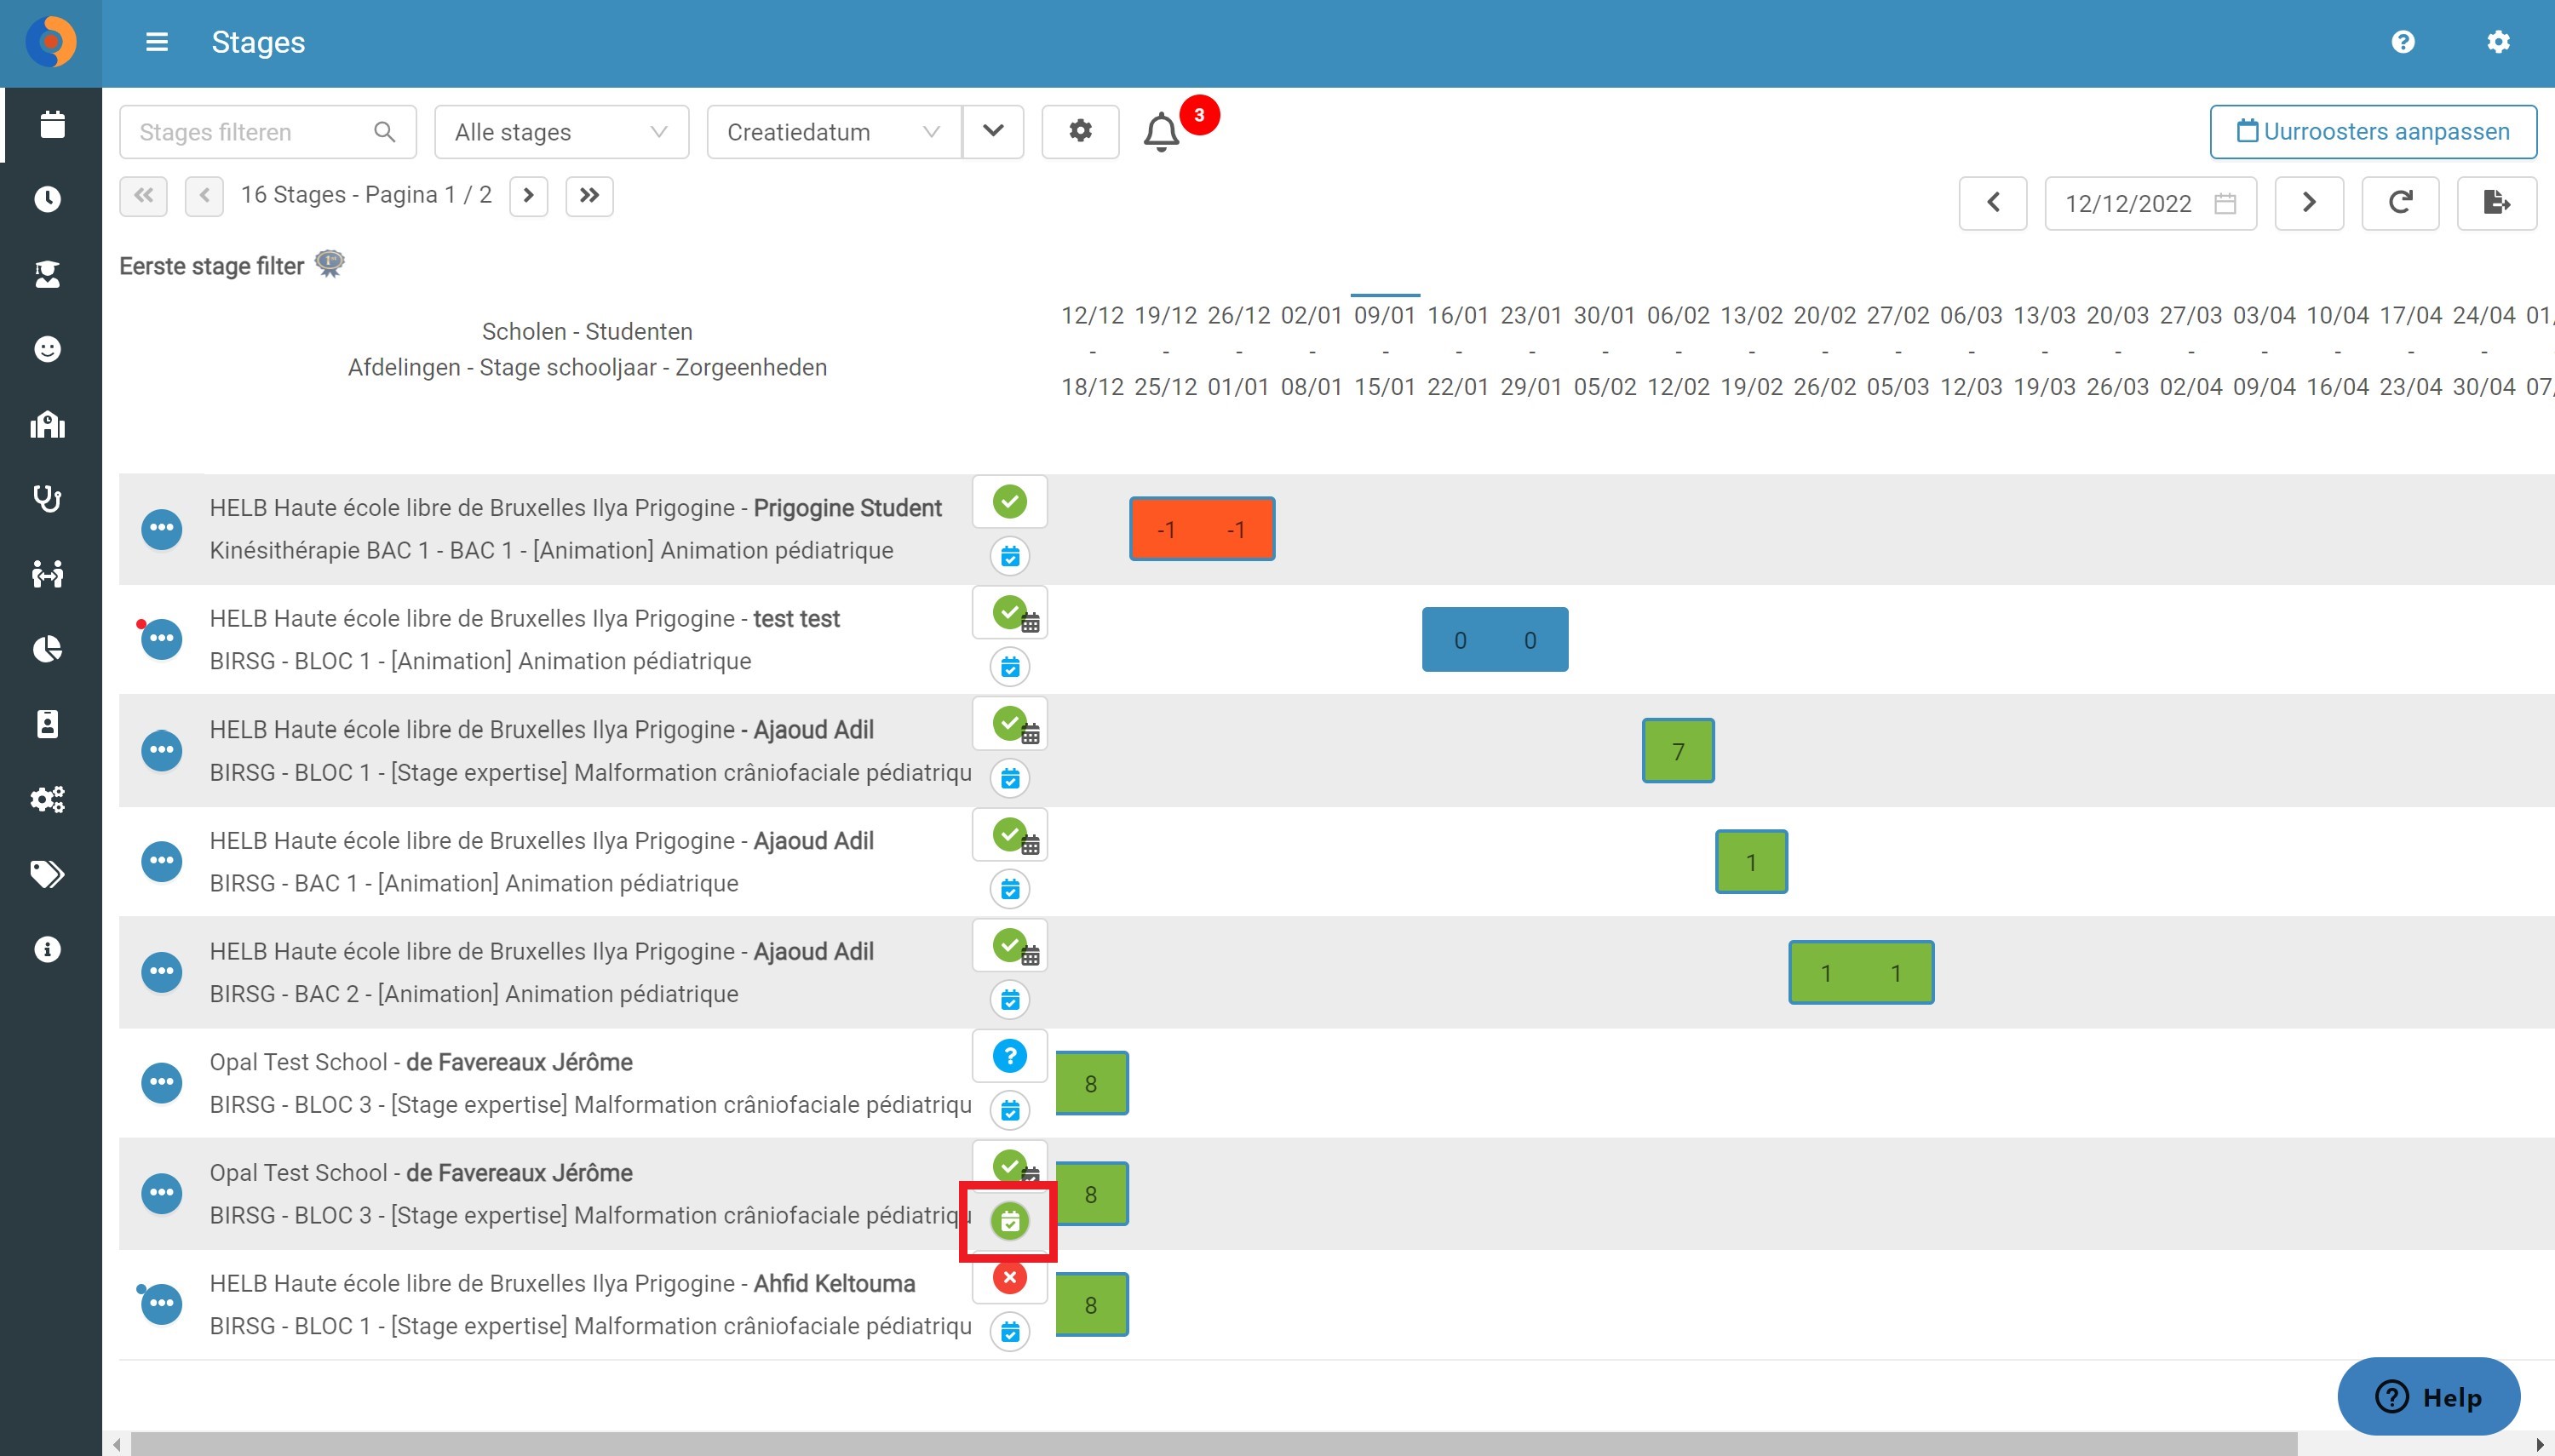Screen dimensions: 2555x1456
Task: Expand the Alle stages dropdown
Action: (561, 132)
